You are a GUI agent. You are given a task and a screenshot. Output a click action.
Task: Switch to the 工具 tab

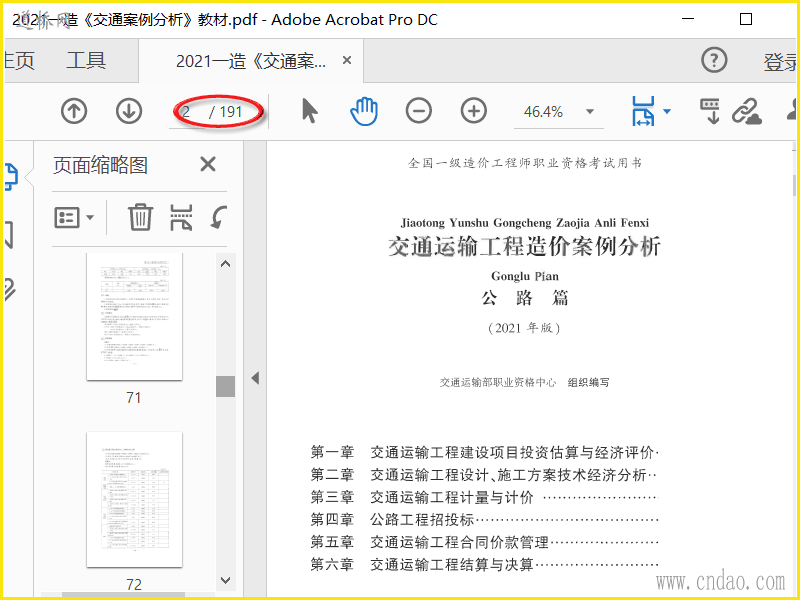point(86,61)
